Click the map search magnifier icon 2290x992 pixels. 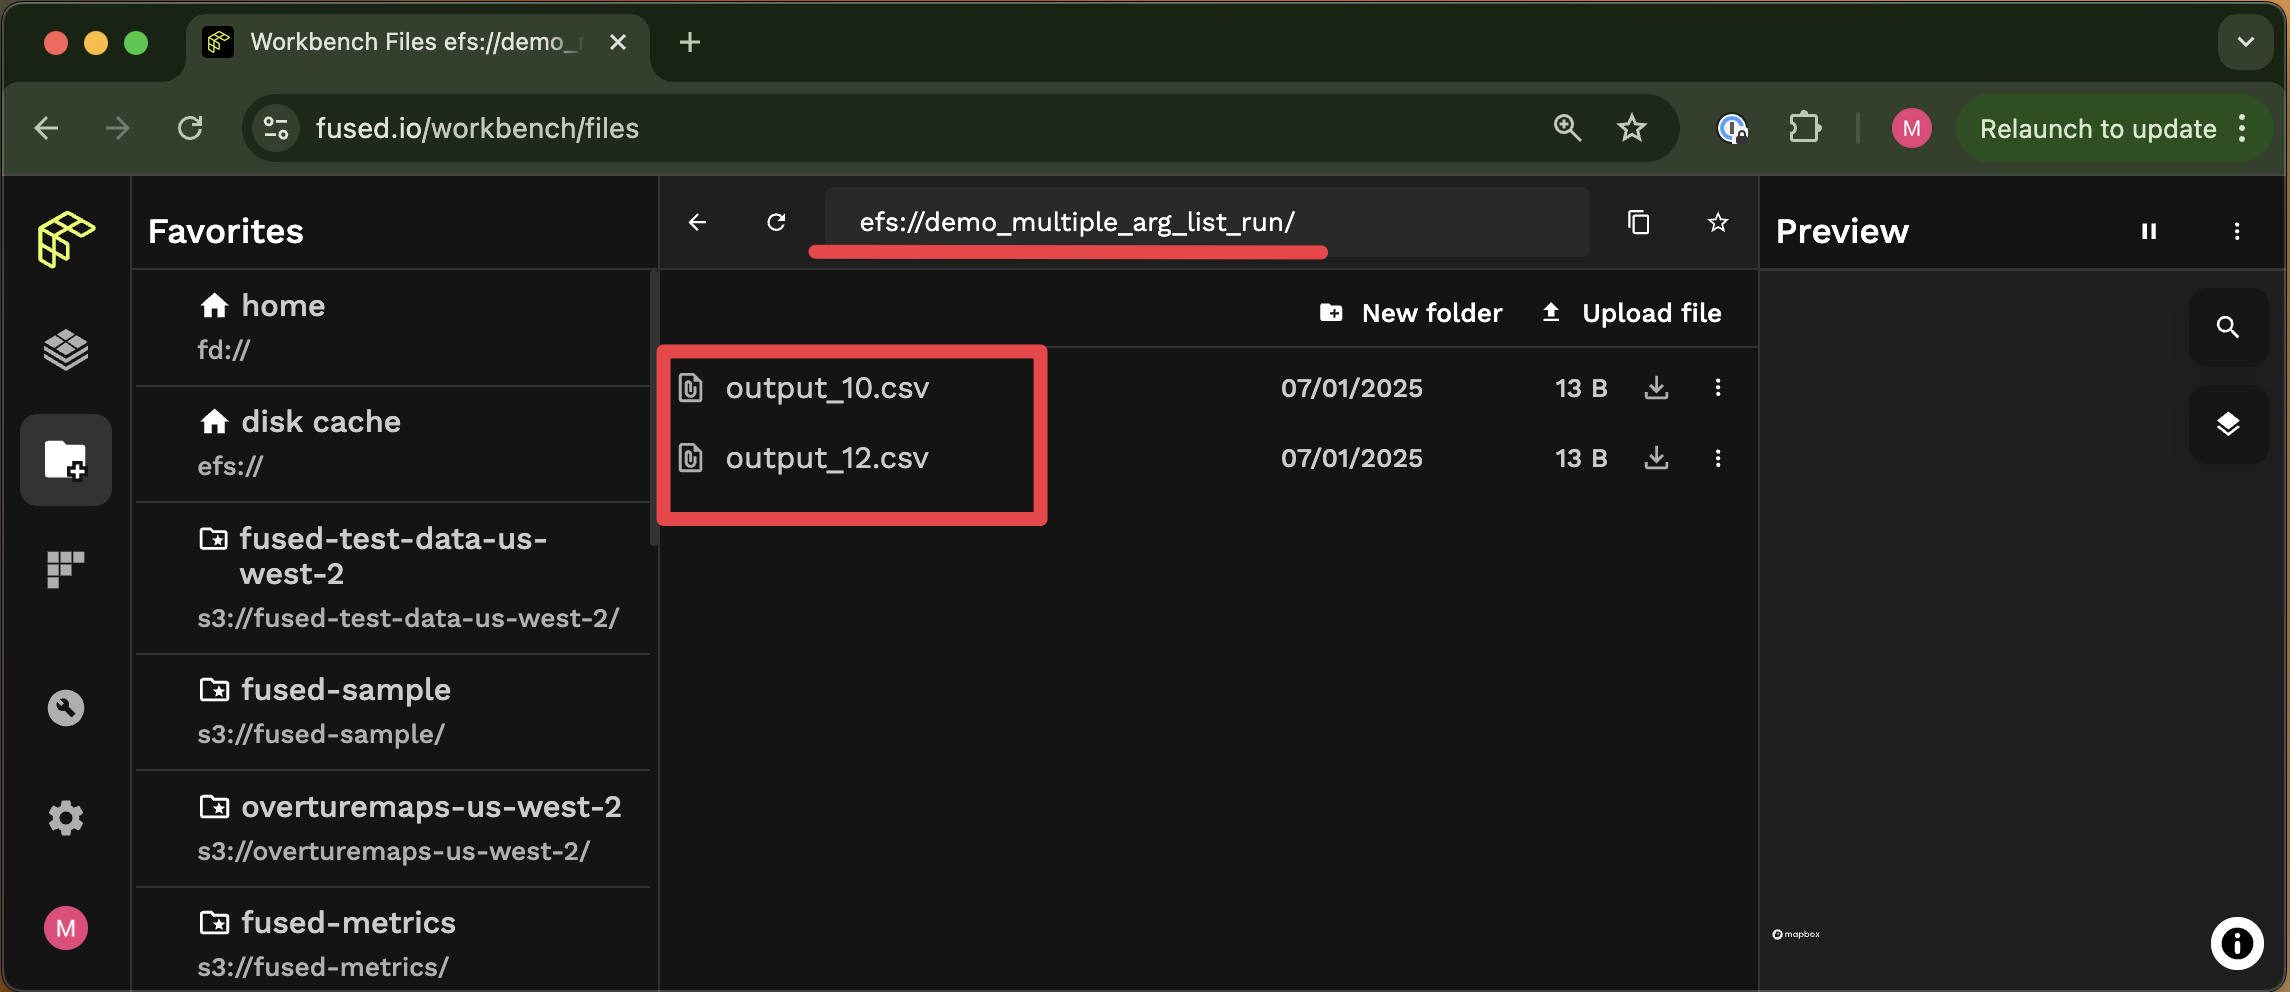[2228, 327]
